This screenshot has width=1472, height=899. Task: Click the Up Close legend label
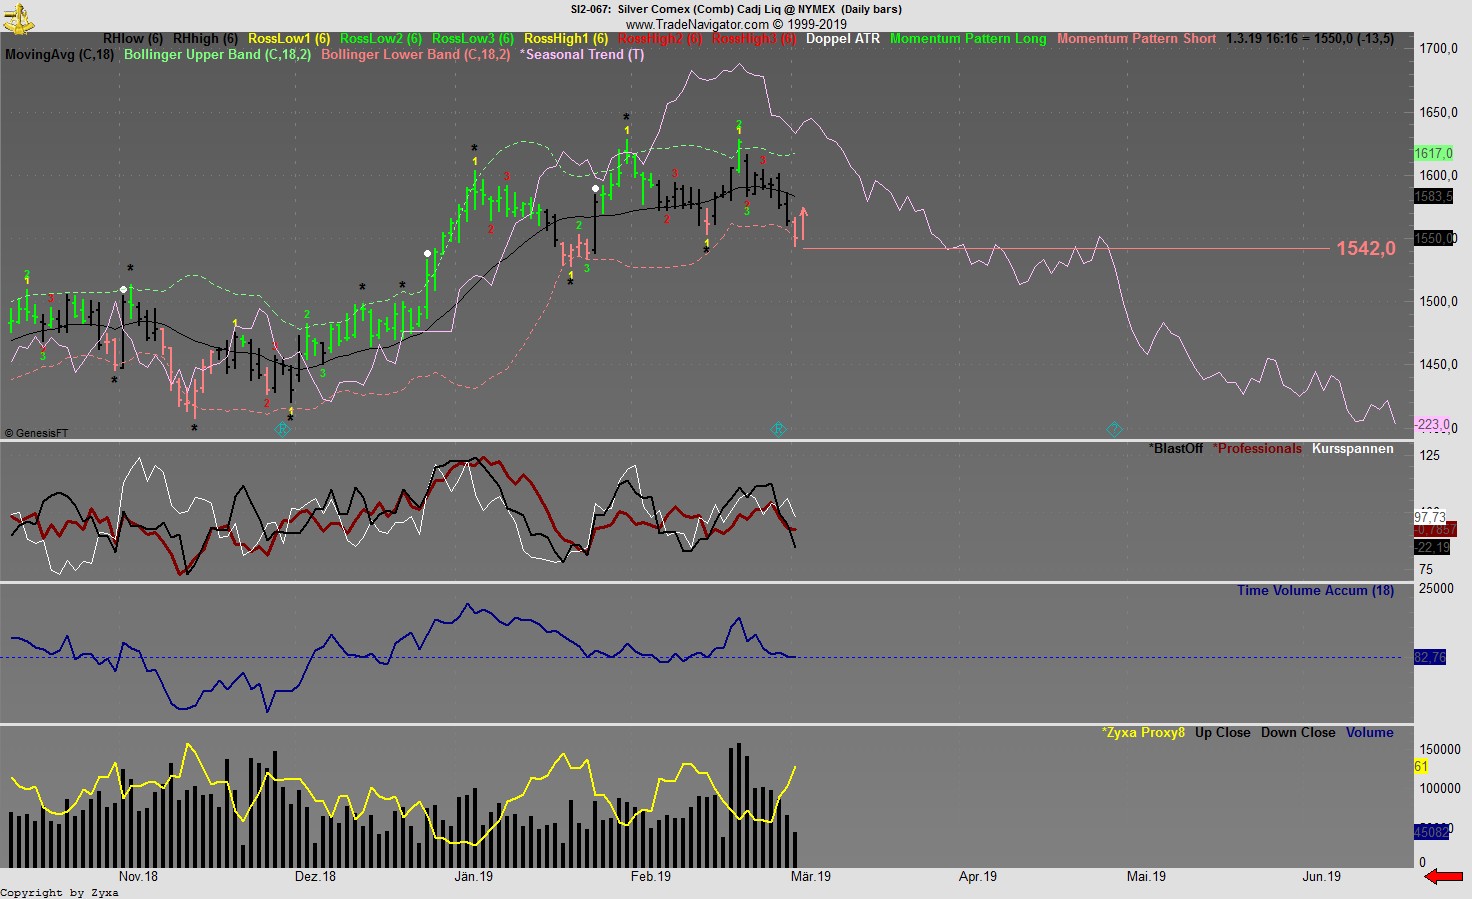point(1223,733)
